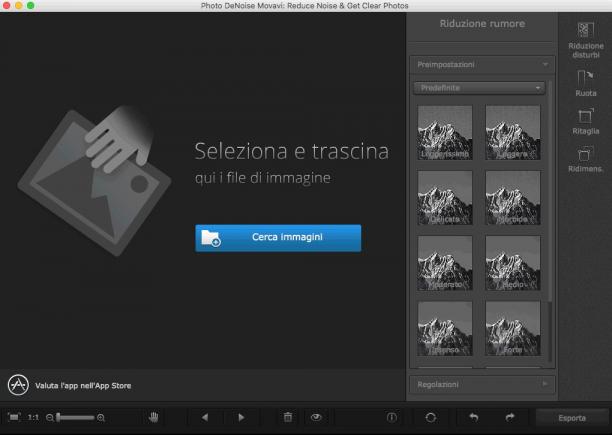
Task: Choose the Intenso preset thumbnail
Action: (445, 328)
